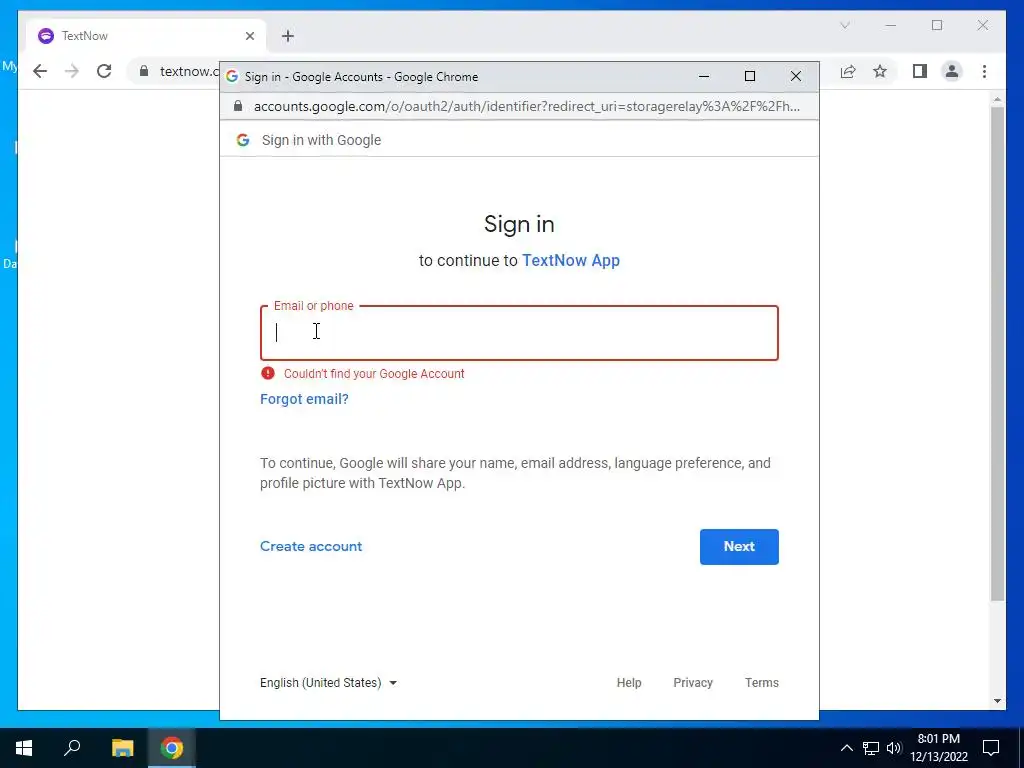Go back in the main Chrome window
The width and height of the screenshot is (1024, 768).
[40, 71]
